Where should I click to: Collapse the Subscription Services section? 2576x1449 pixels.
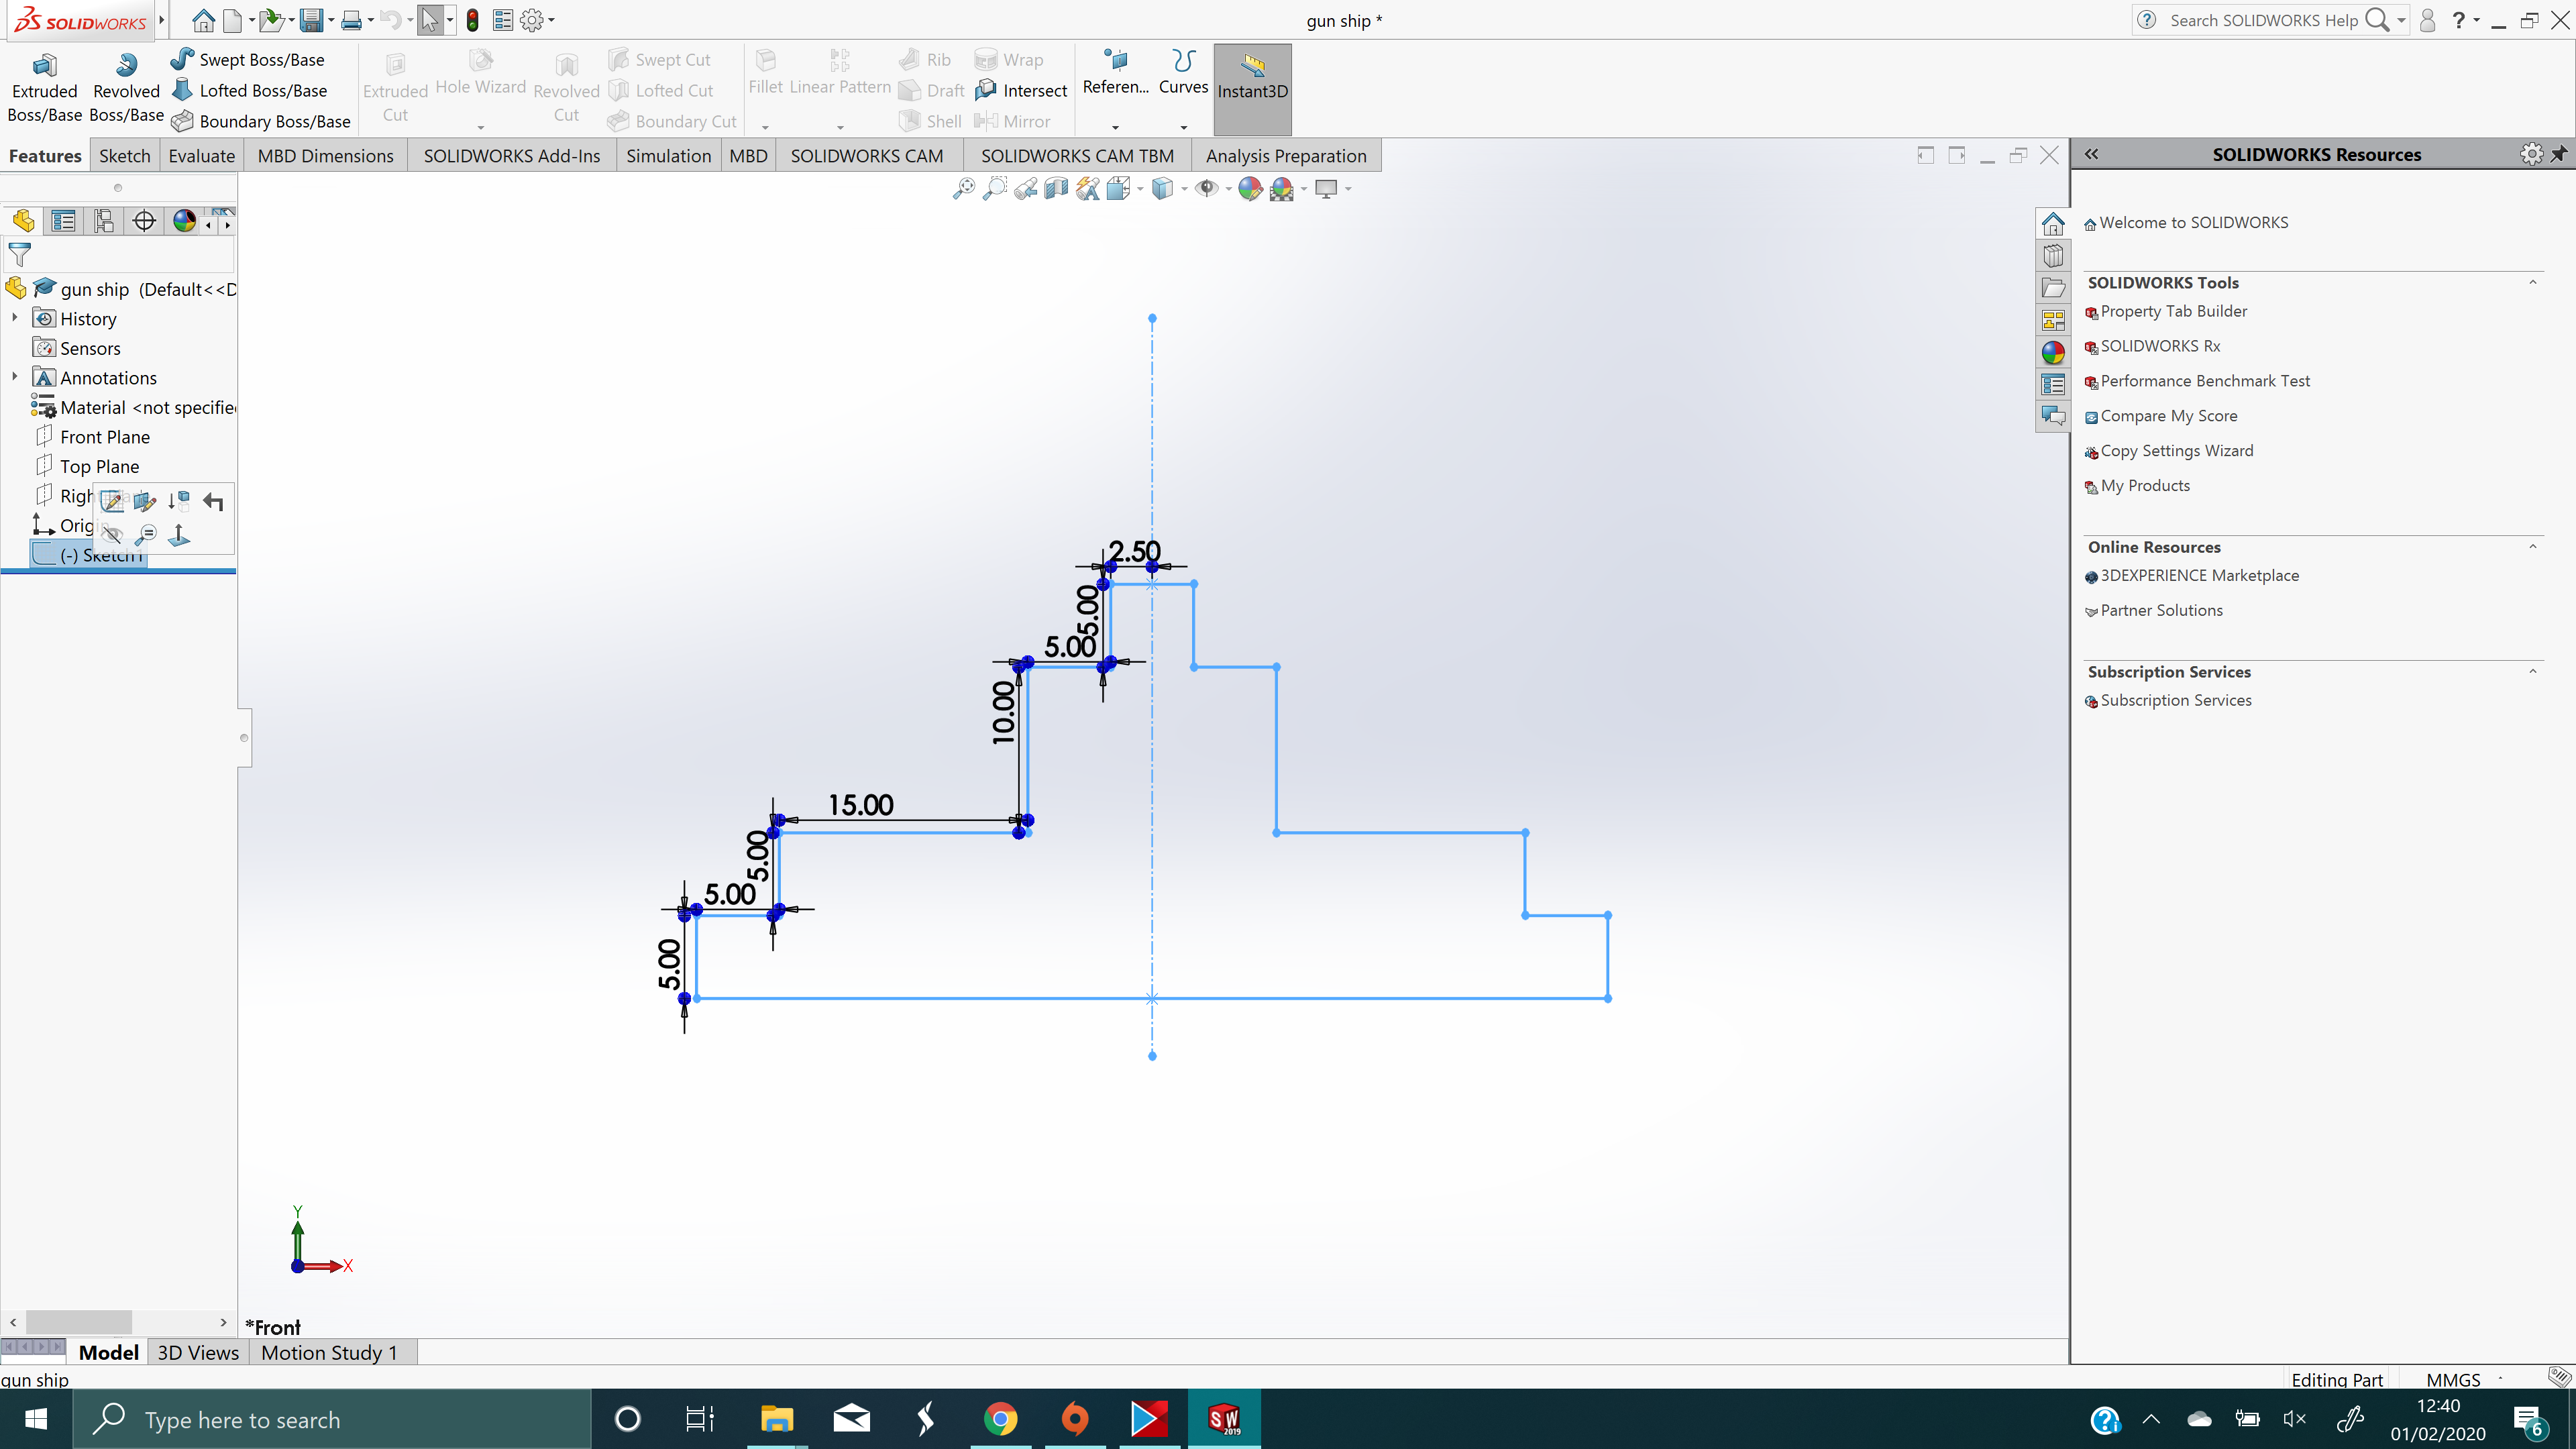(x=2533, y=672)
